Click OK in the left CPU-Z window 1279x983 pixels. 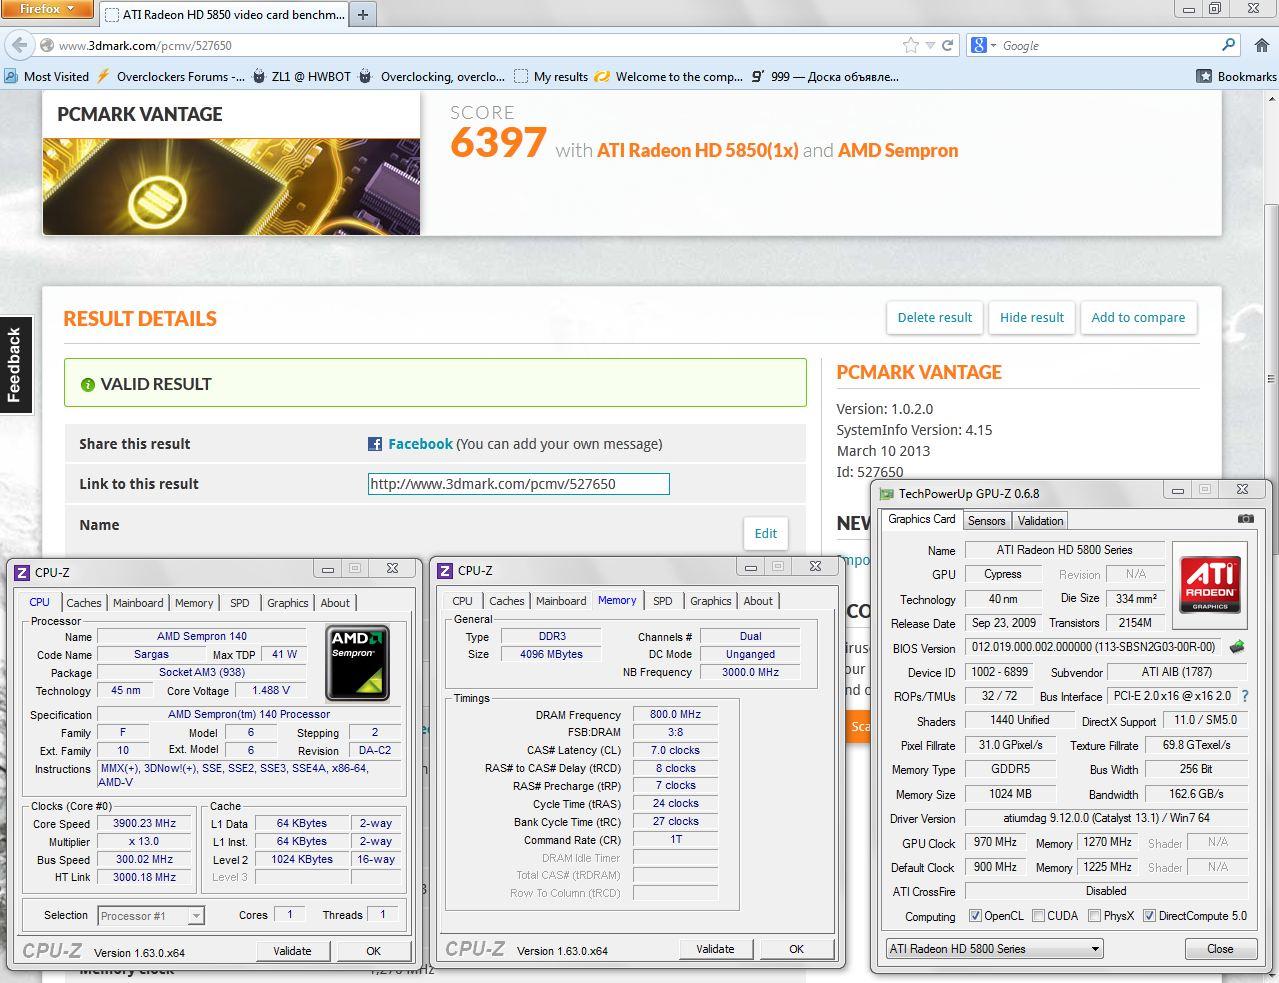tap(373, 951)
